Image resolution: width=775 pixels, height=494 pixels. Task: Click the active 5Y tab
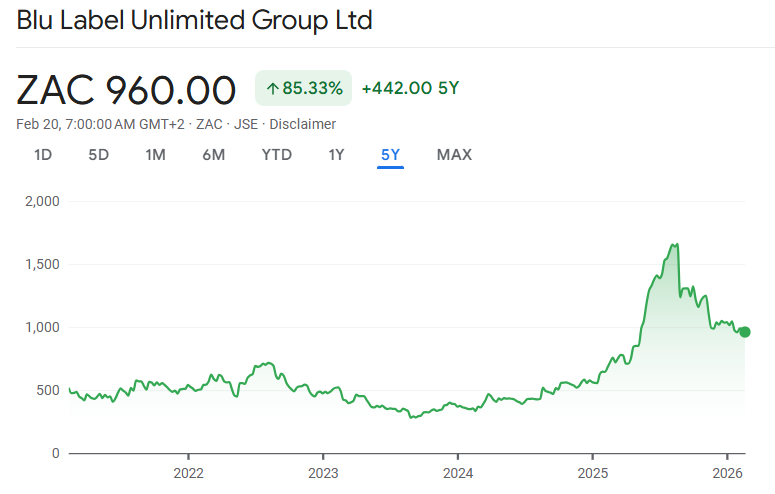[x=390, y=155]
